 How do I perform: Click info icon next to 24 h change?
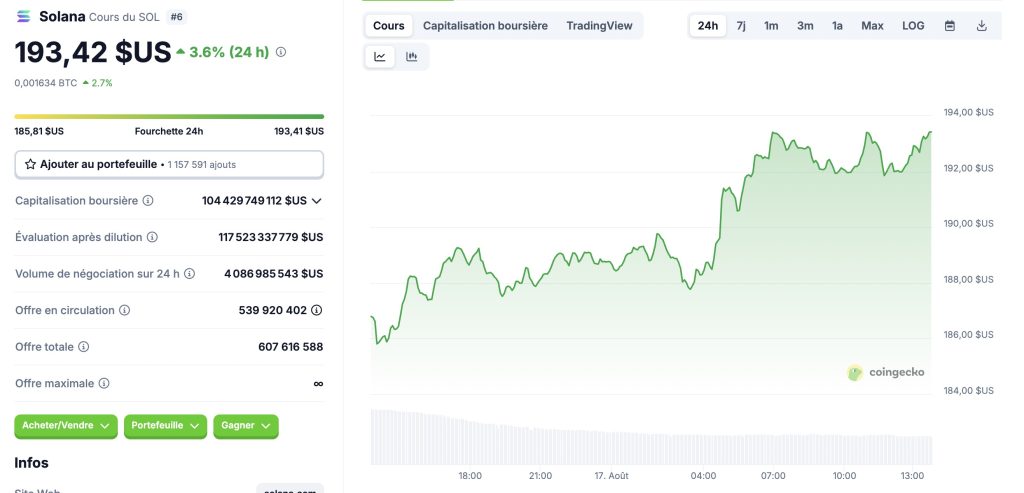281,52
